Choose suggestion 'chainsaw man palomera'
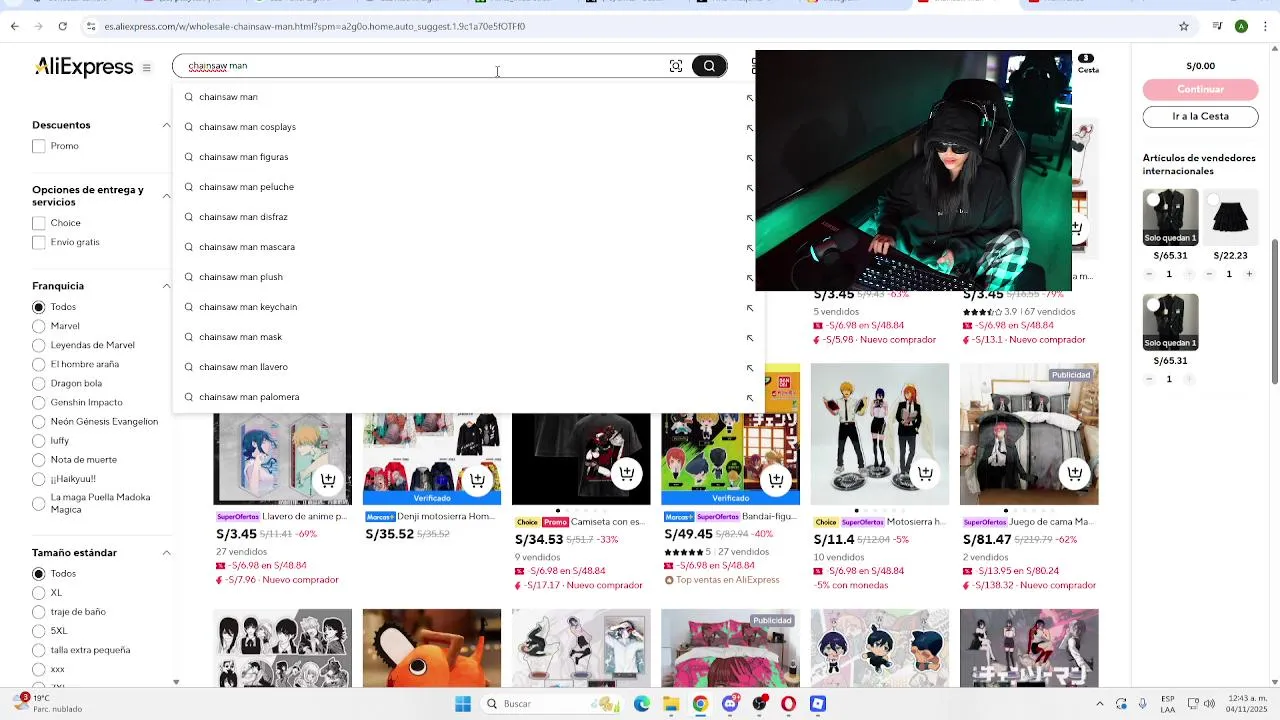The image size is (1280, 720). [x=249, y=397]
